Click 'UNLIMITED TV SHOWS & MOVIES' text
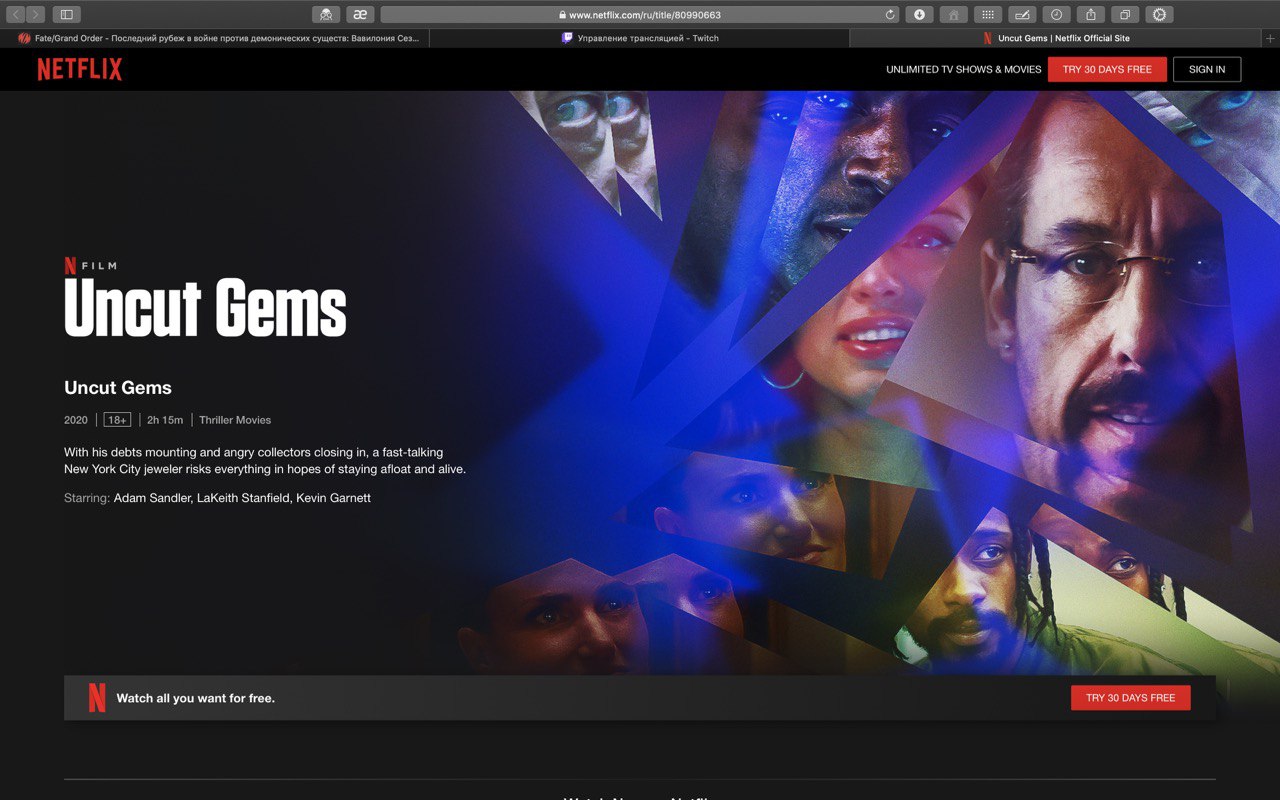 coord(964,69)
